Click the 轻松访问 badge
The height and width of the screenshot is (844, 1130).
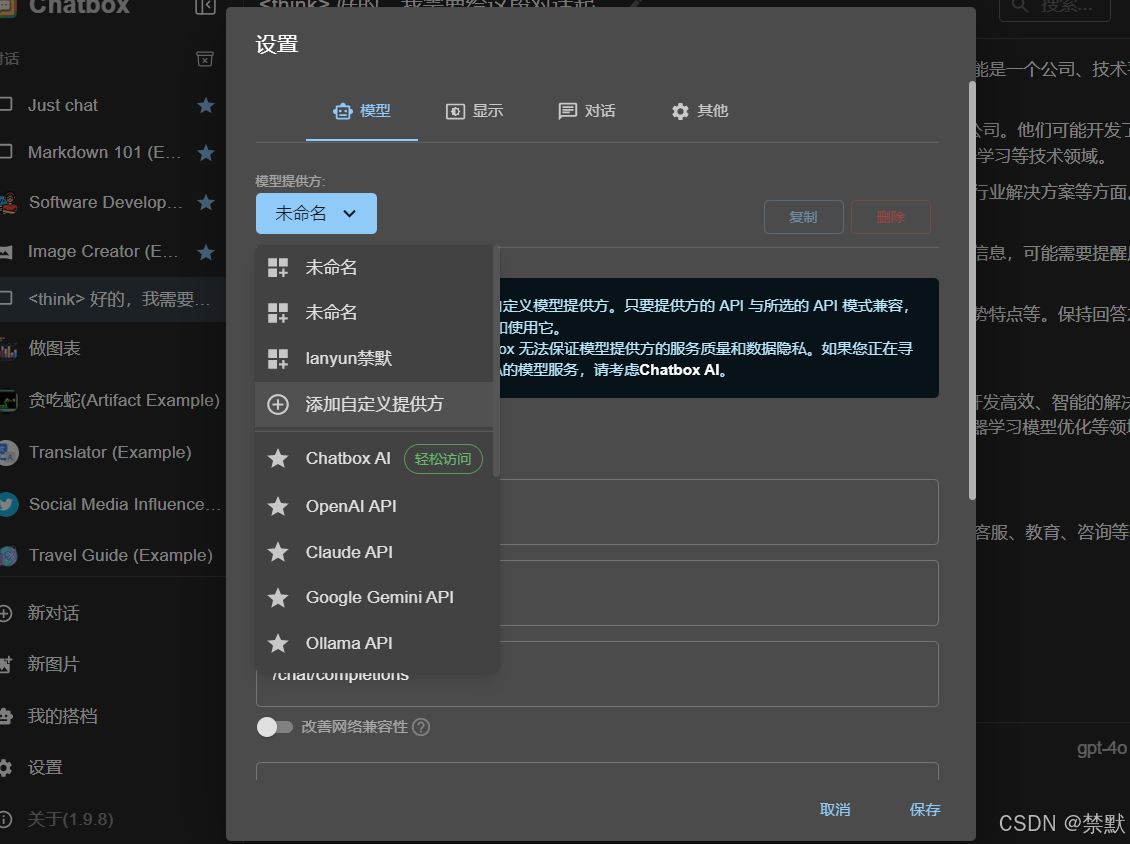(443, 459)
